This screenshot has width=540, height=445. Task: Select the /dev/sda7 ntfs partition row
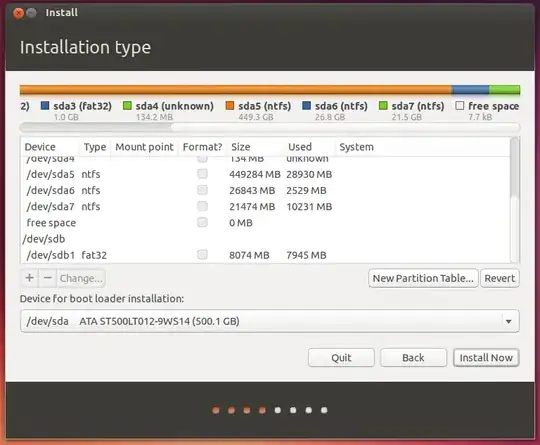point(266,206)
